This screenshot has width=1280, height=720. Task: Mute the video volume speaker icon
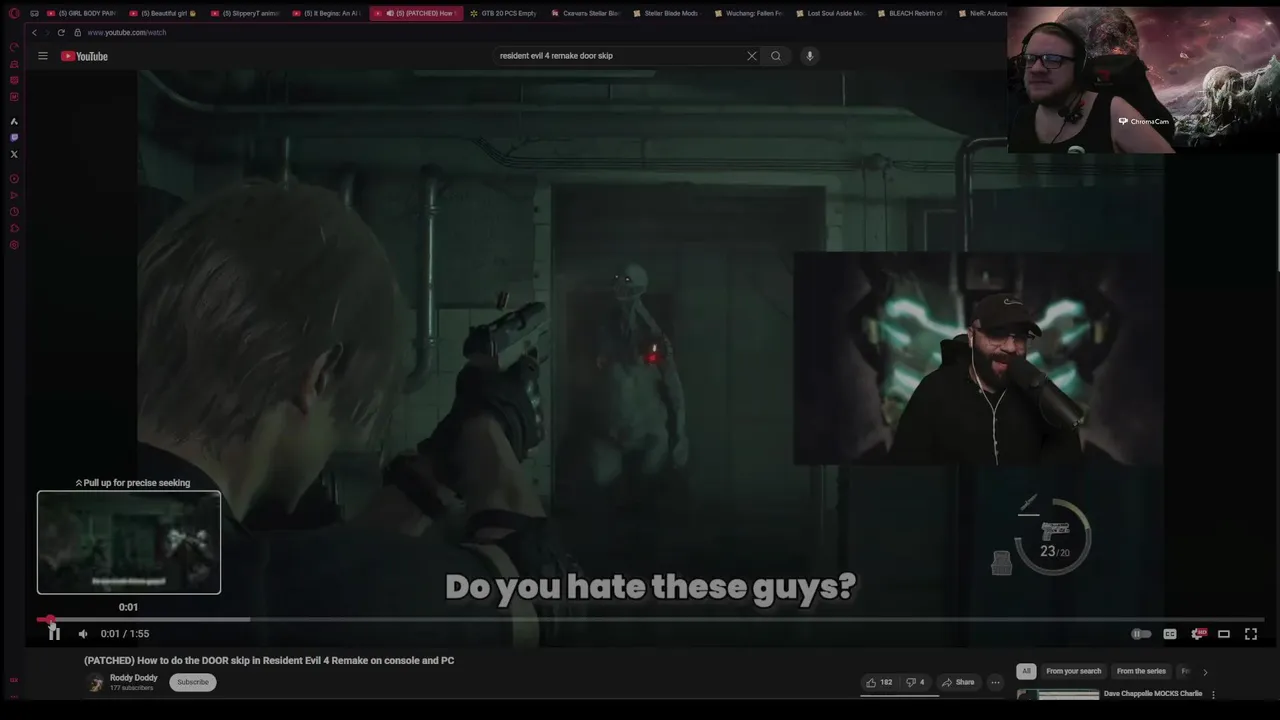pyautogui.click(x=83, y=634)
